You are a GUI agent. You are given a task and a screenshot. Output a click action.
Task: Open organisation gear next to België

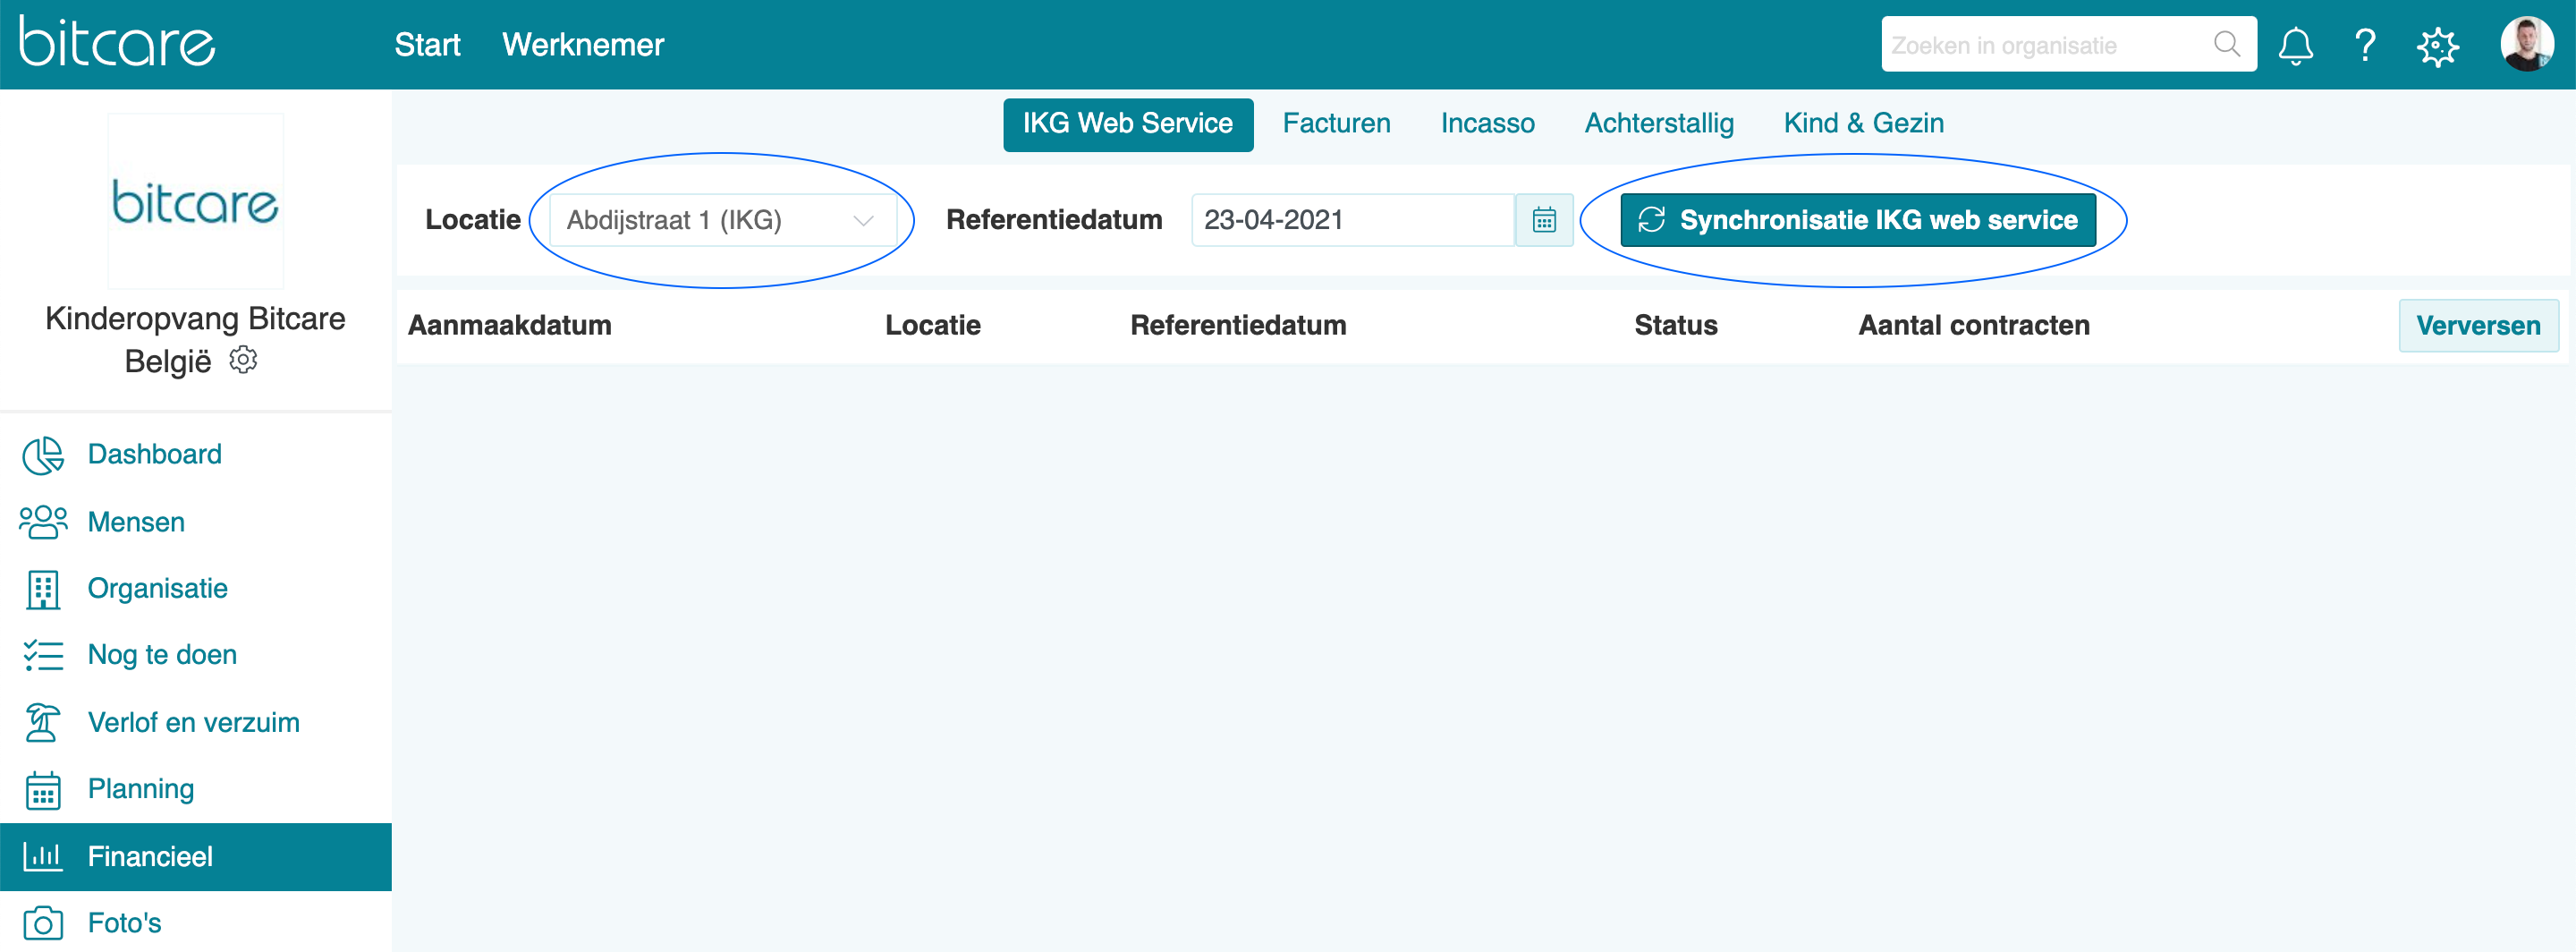coord(243,360)
